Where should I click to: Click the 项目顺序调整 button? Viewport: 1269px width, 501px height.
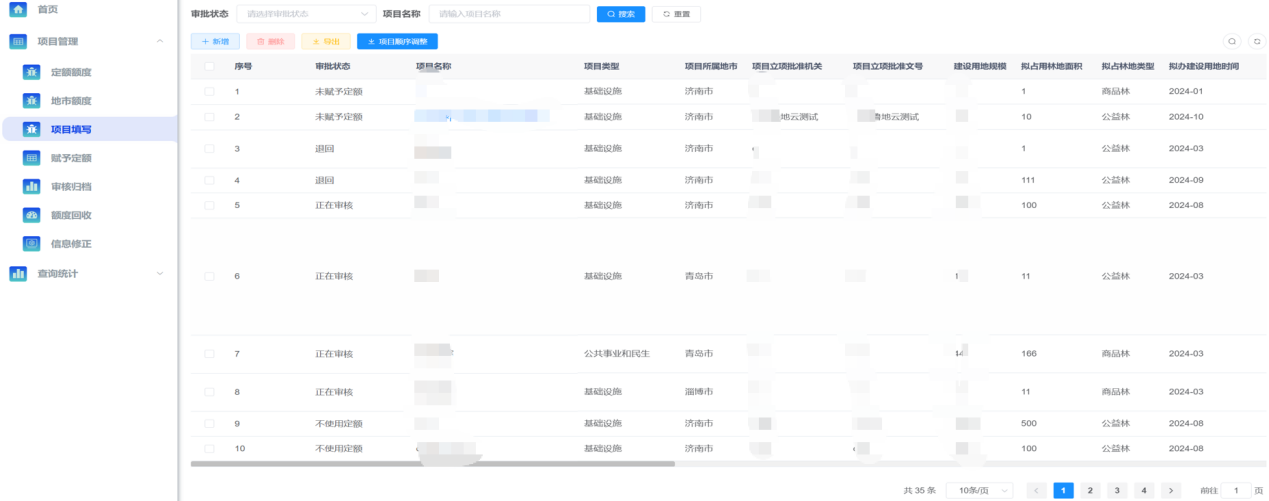(x=397, y=42)
